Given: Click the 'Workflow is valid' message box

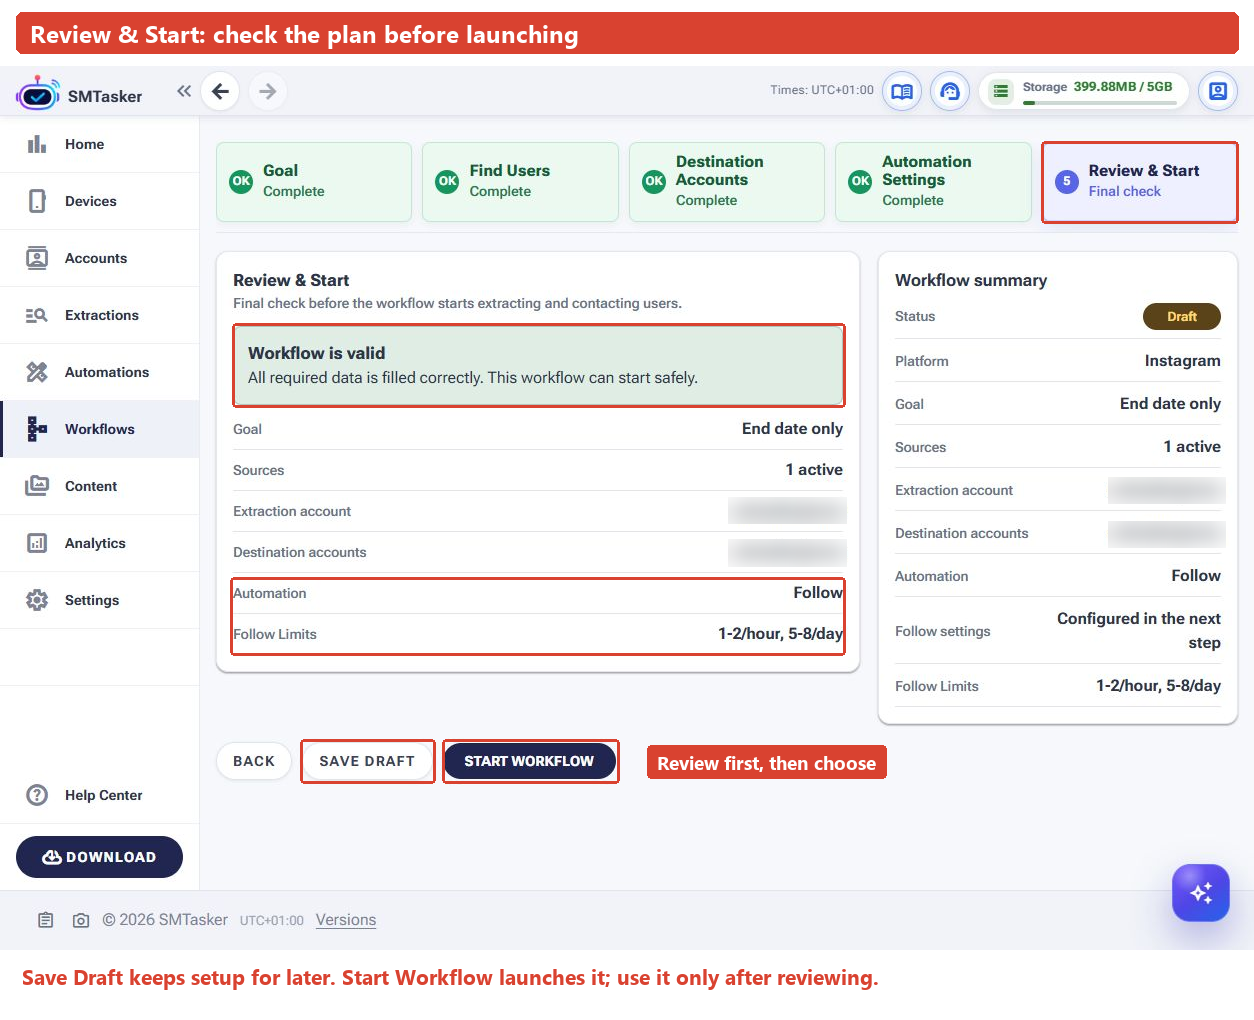Looking at the screenshot, I should pos(539,365).
